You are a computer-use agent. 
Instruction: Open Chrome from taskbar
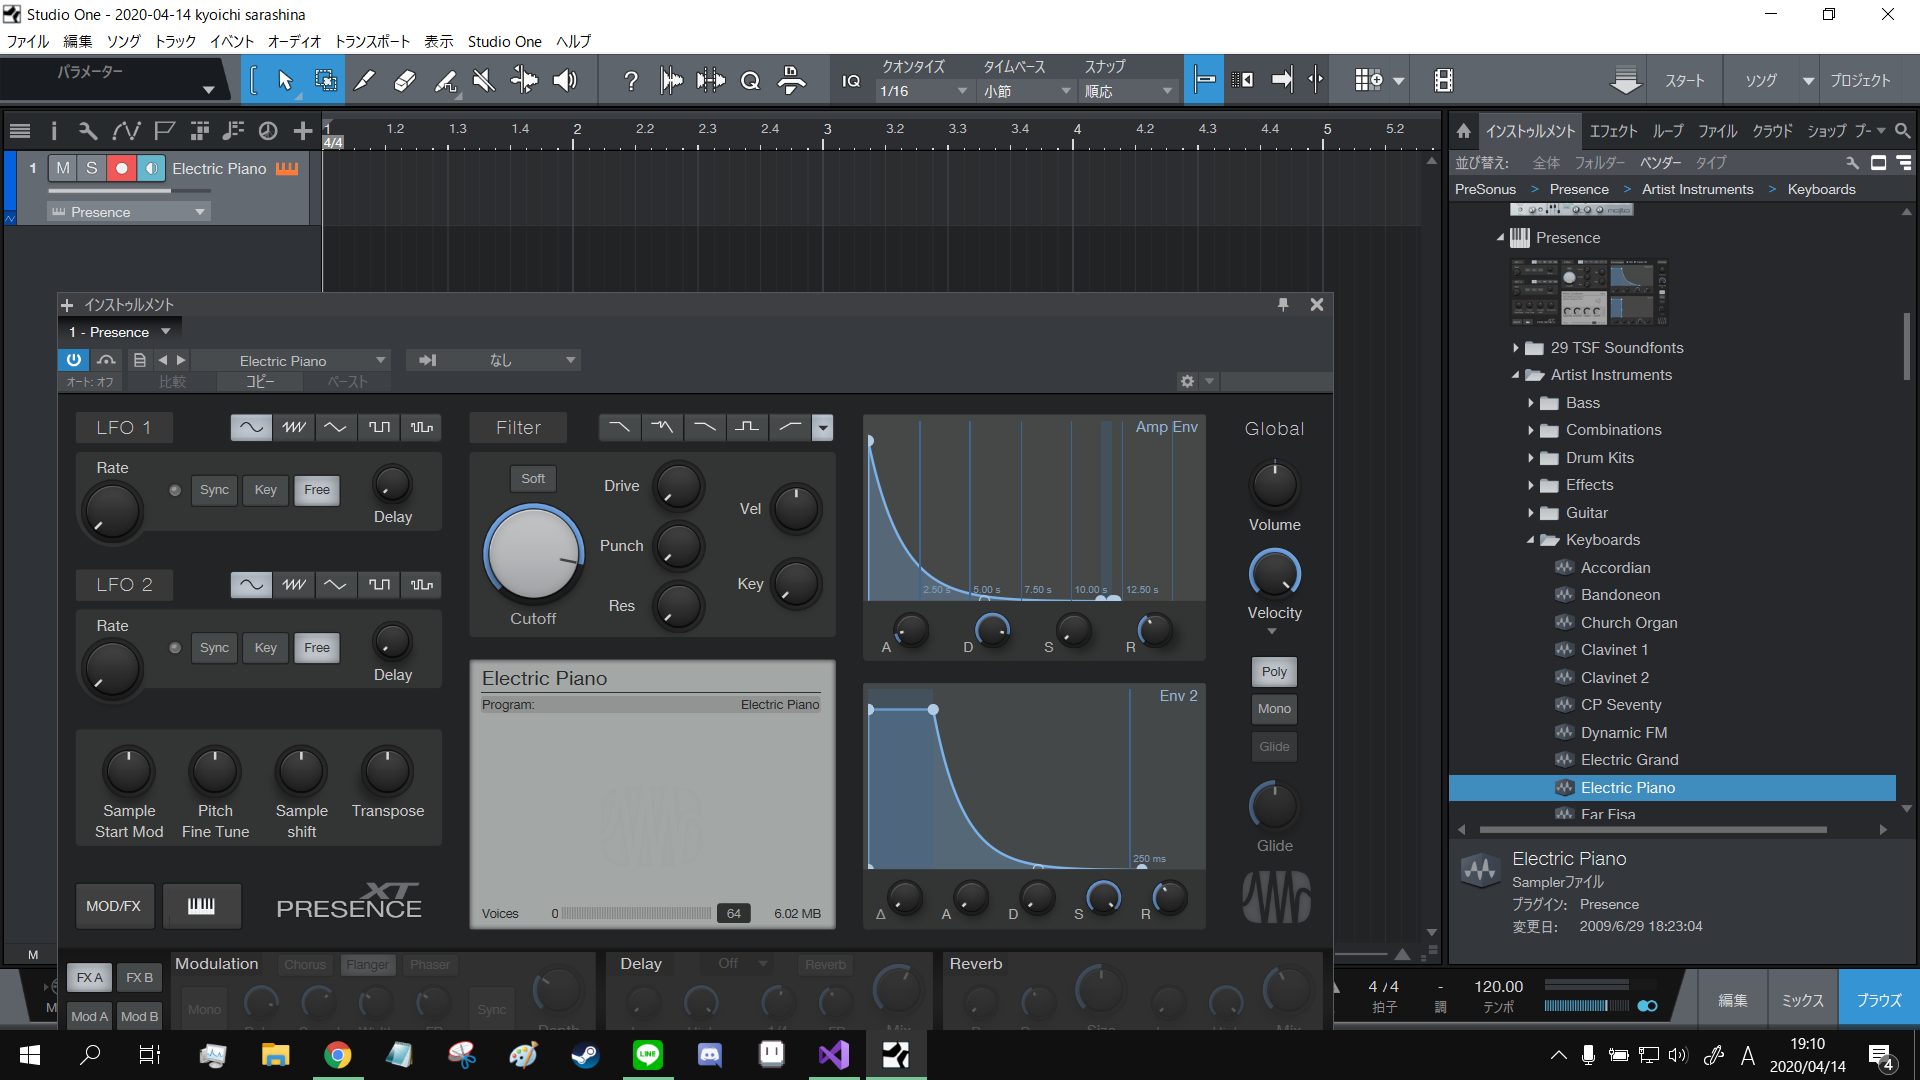338,1055
